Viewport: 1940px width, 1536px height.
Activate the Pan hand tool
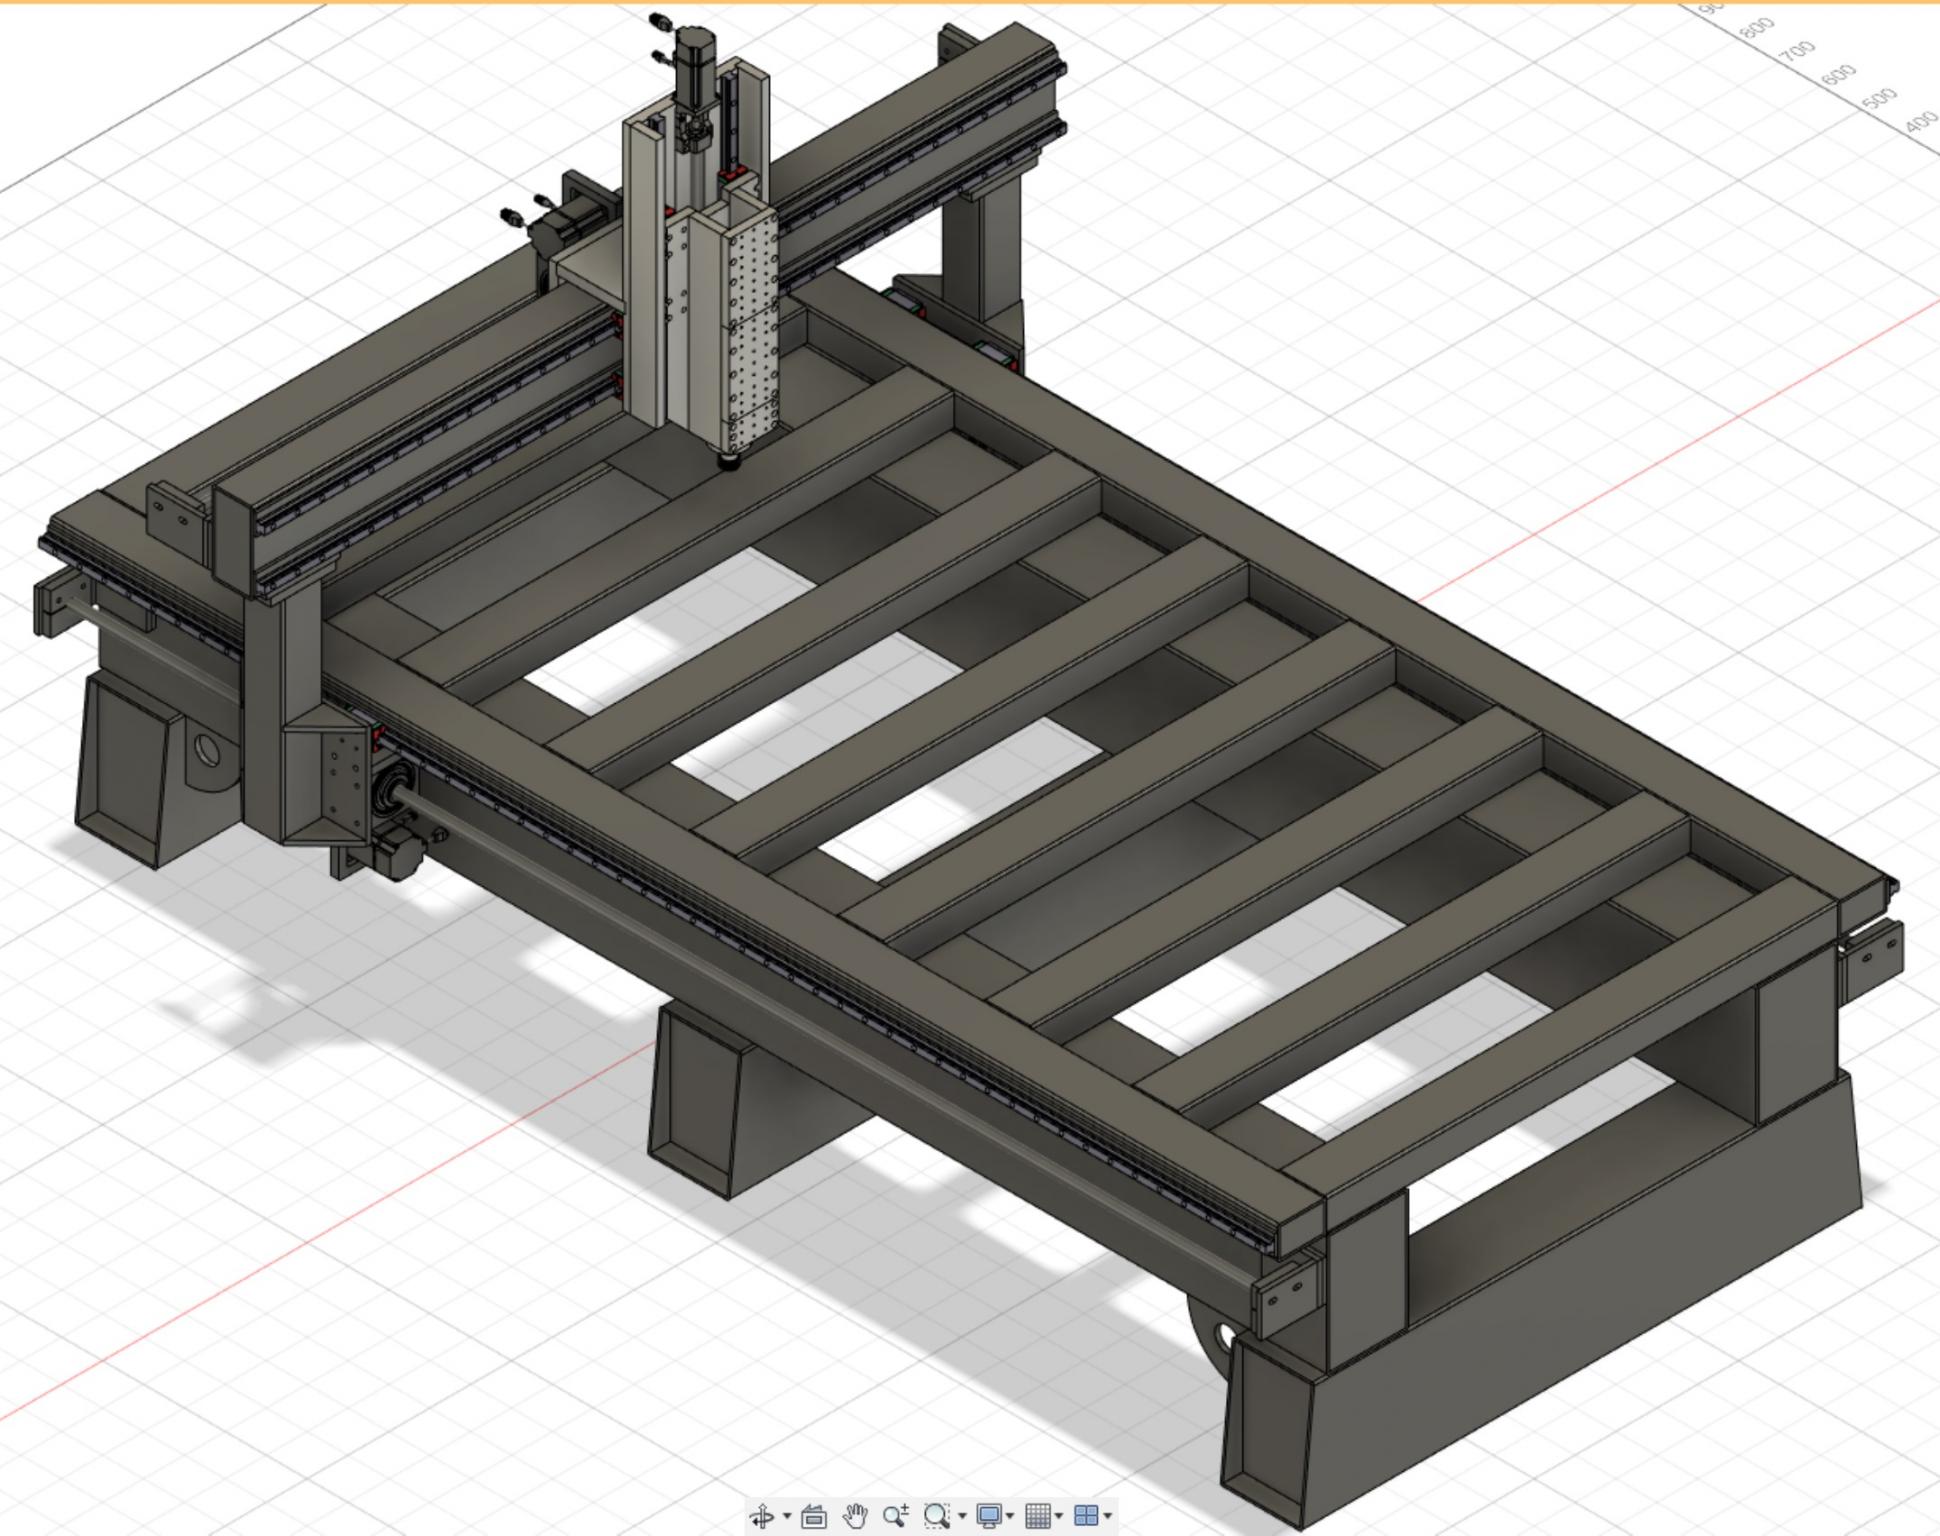(855, 1516)
